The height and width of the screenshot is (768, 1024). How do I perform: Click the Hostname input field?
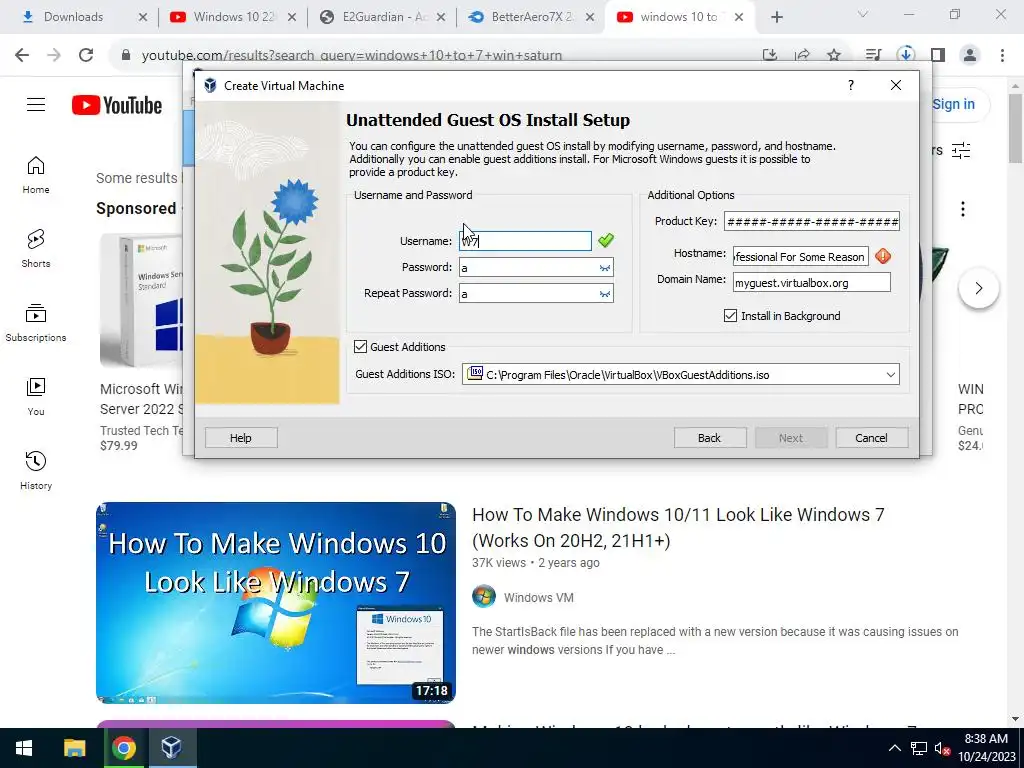[801, 257]
